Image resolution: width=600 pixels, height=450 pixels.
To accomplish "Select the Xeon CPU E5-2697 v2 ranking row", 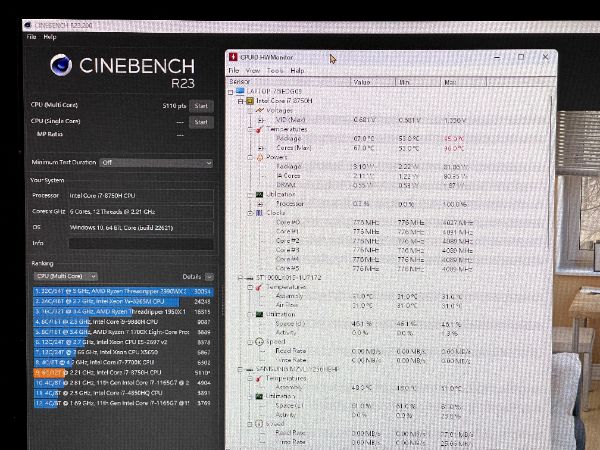I will pos(123,342).
